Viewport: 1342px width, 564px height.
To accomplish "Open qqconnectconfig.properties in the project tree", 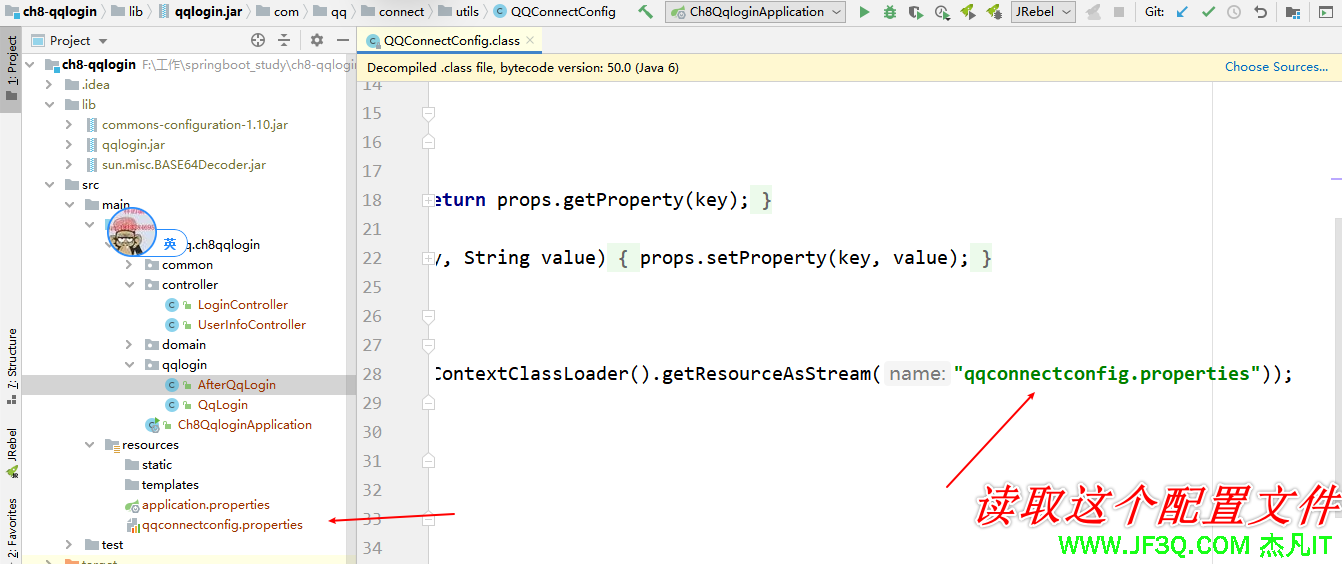I will (221, 525).
